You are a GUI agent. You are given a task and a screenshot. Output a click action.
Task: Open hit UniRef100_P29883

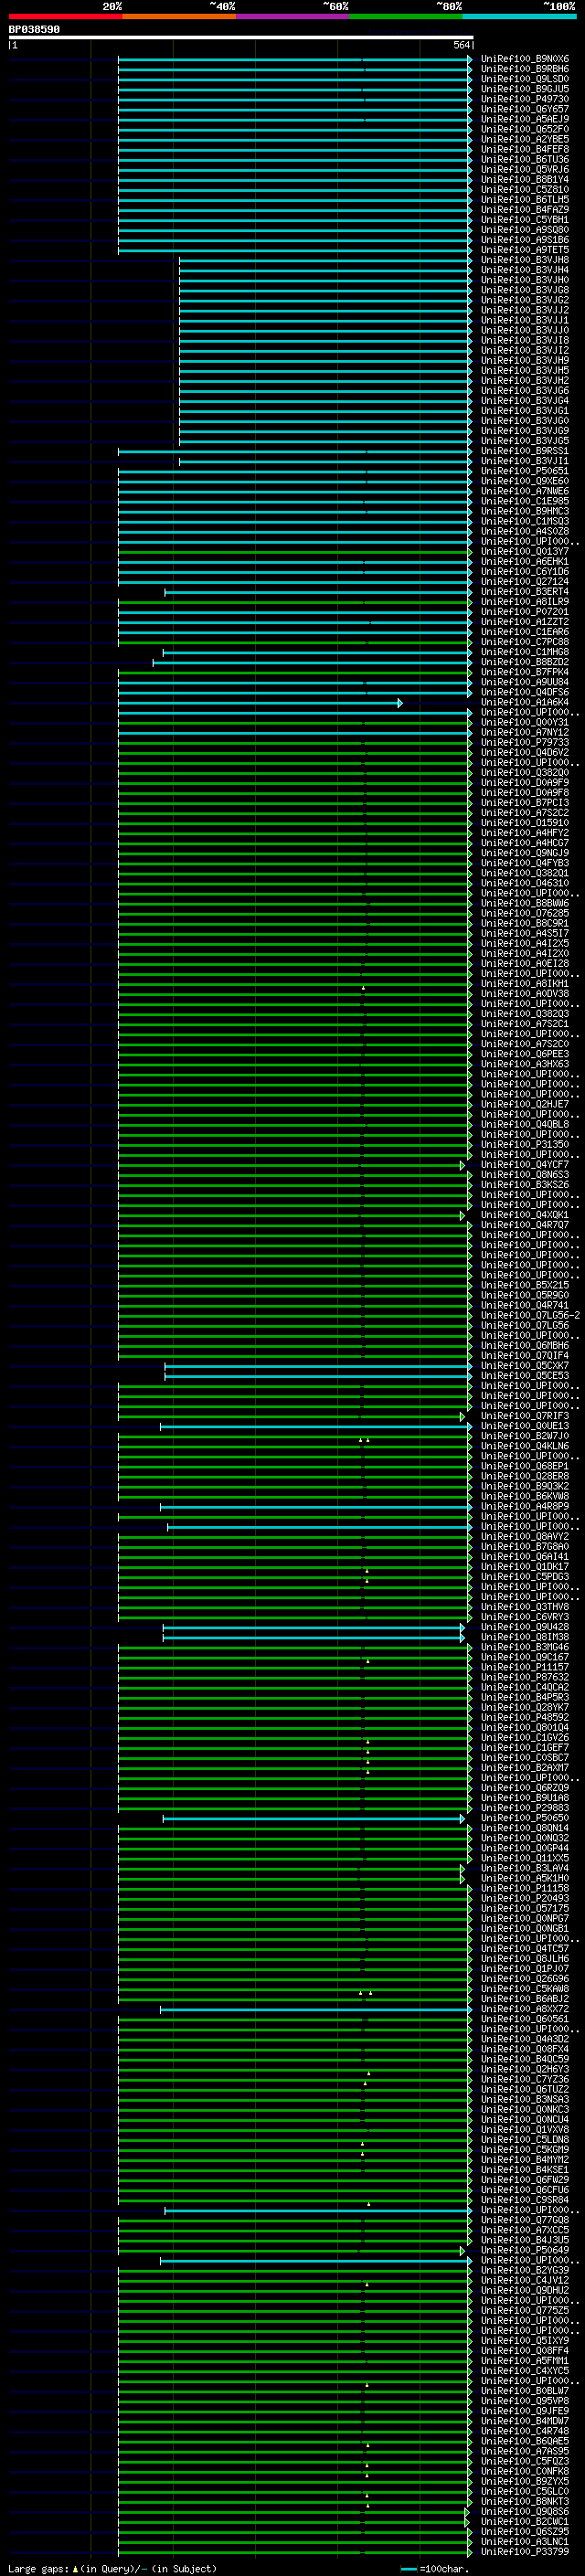click(x=525, y=1808)
